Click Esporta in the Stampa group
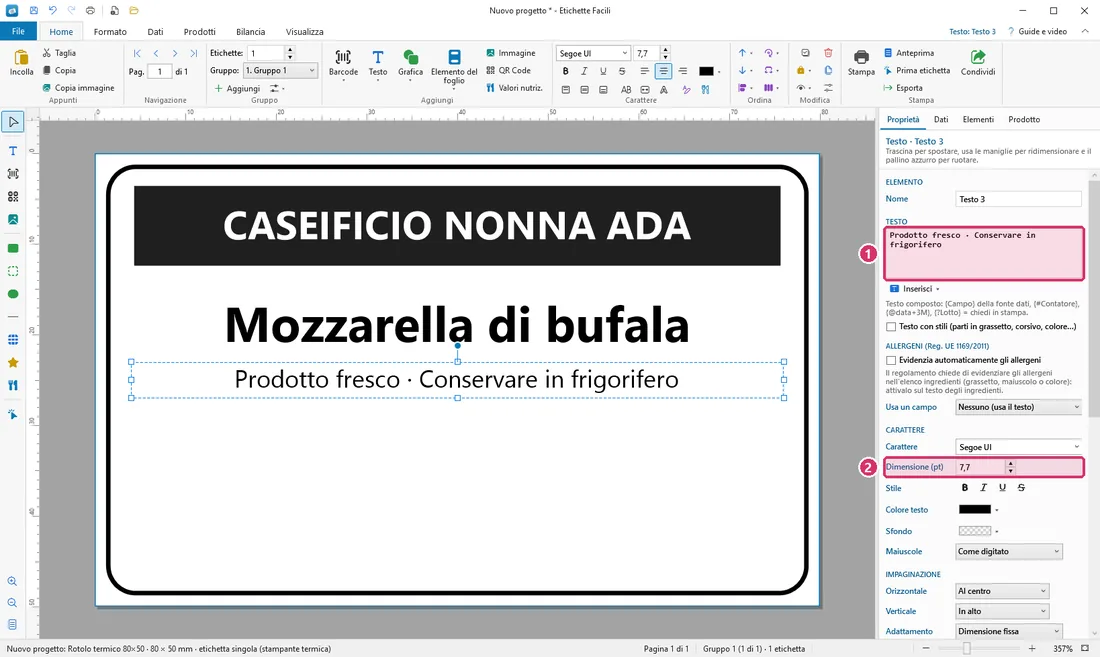Screen dimensions: 1100x657 pyautogui.click(x=904, y=88)
